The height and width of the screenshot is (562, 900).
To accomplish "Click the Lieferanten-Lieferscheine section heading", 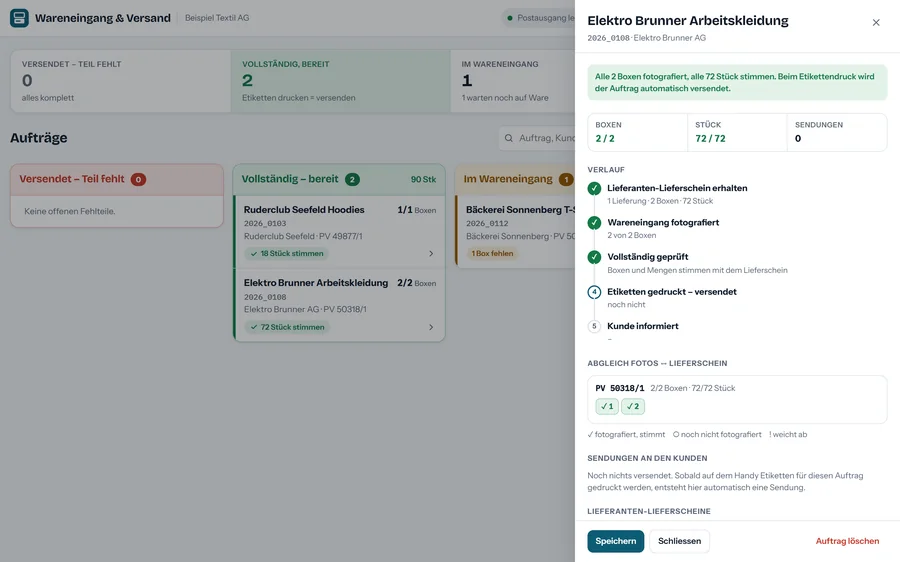I will [x=649, y=511].
